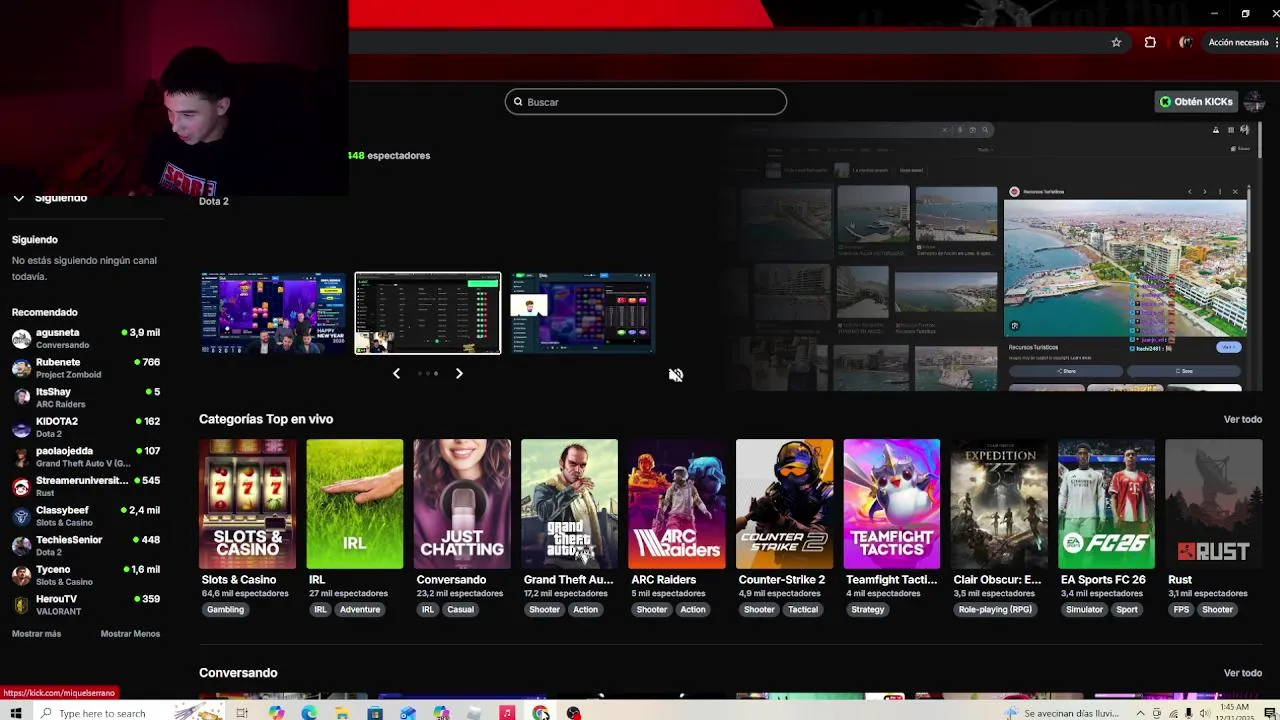Viewport: 1280px width, 720px height.
Task: Switch to Google Chrome in taskbar
Action: (541, 713)
